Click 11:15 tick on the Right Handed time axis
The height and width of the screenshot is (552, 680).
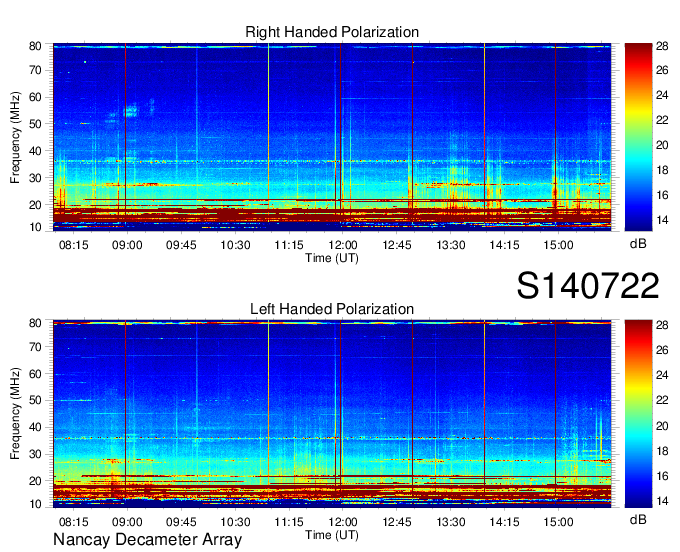(x=289, y=245)
